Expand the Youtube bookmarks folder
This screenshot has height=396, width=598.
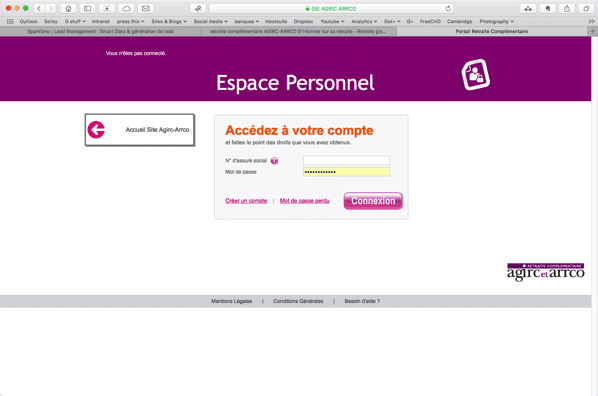click(332, 21)
